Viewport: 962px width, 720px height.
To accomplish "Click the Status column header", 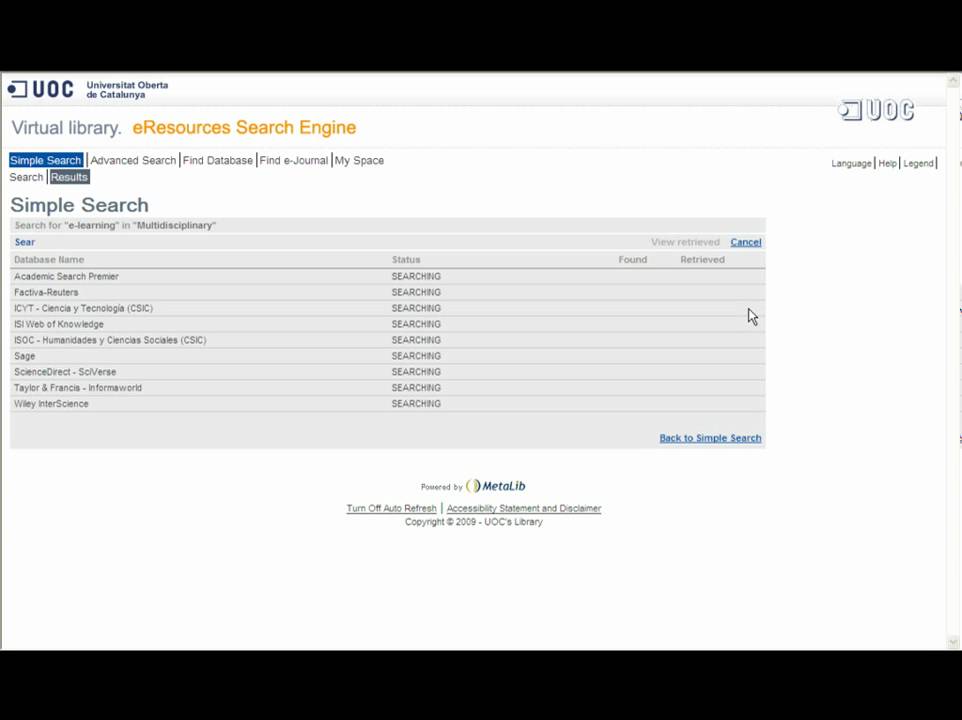I will tap(406, 259).
